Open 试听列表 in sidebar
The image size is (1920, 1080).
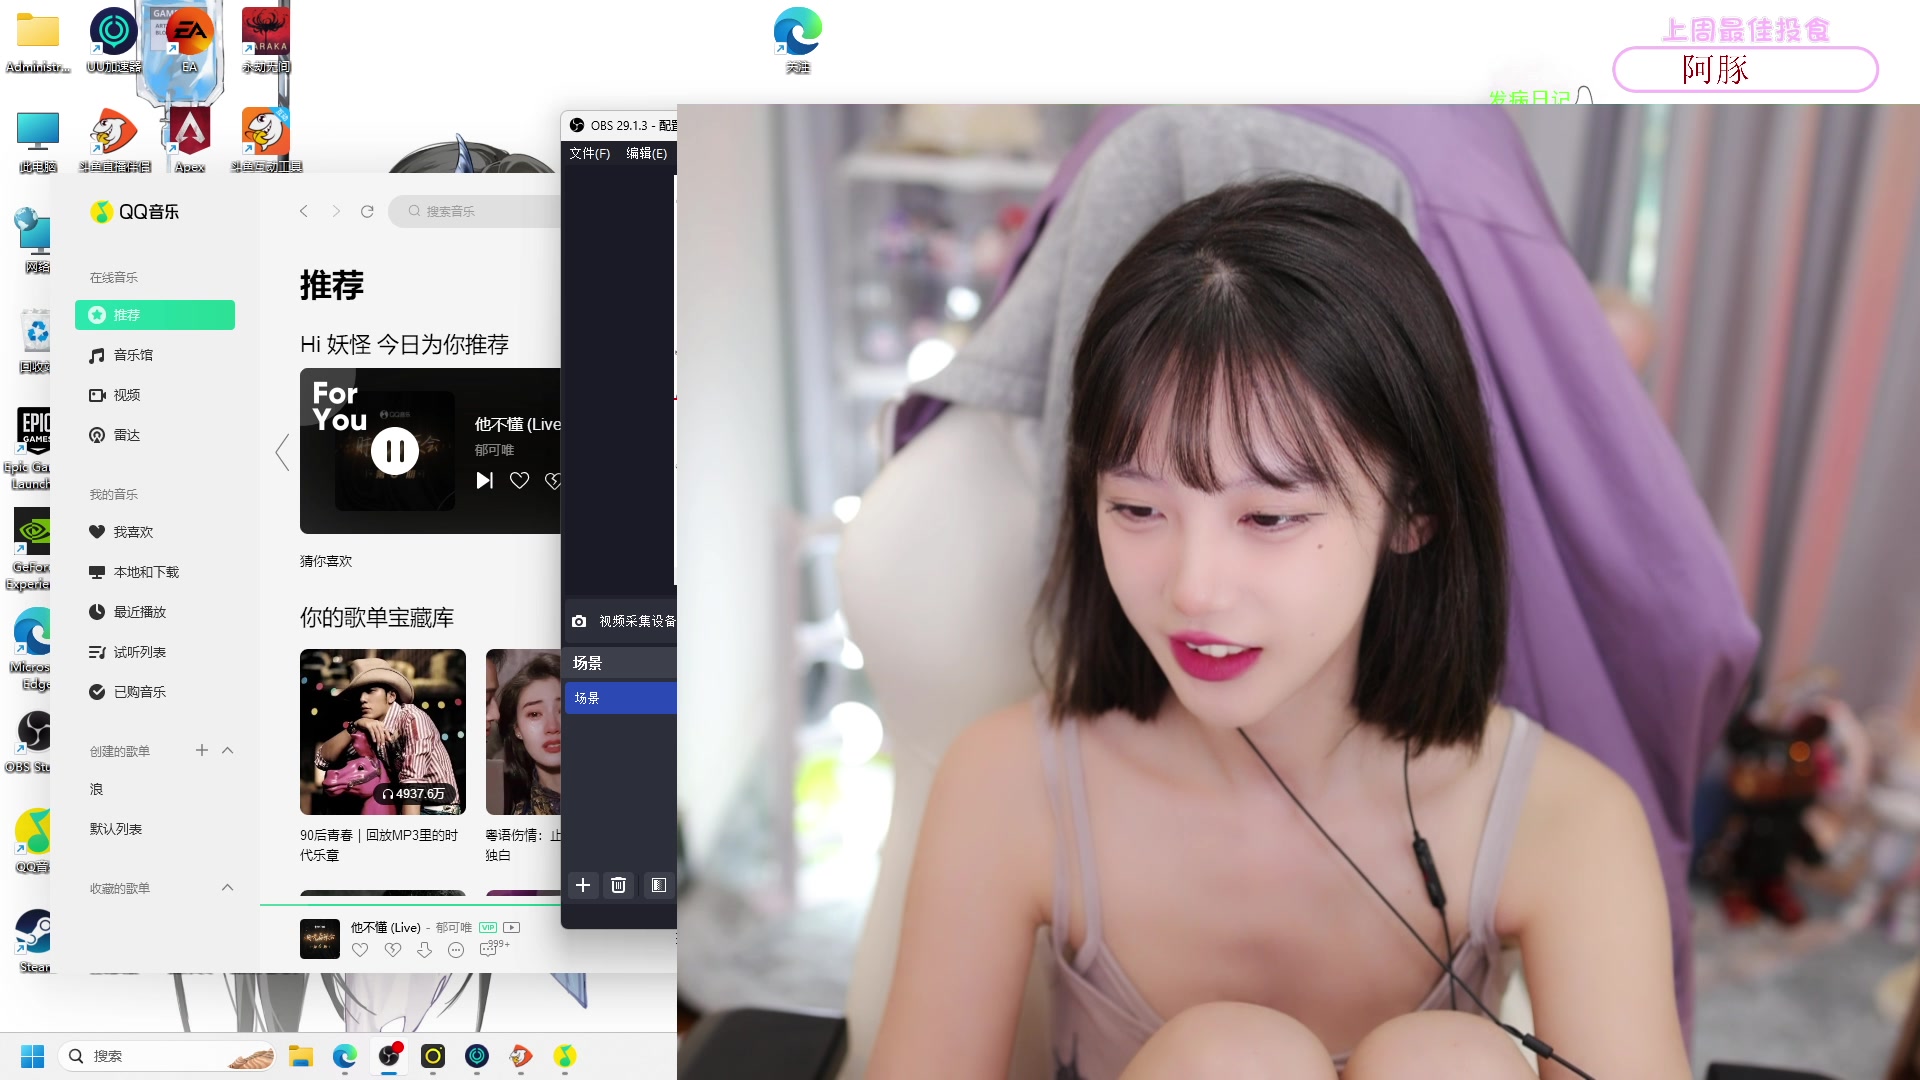(x=128, y=652)
